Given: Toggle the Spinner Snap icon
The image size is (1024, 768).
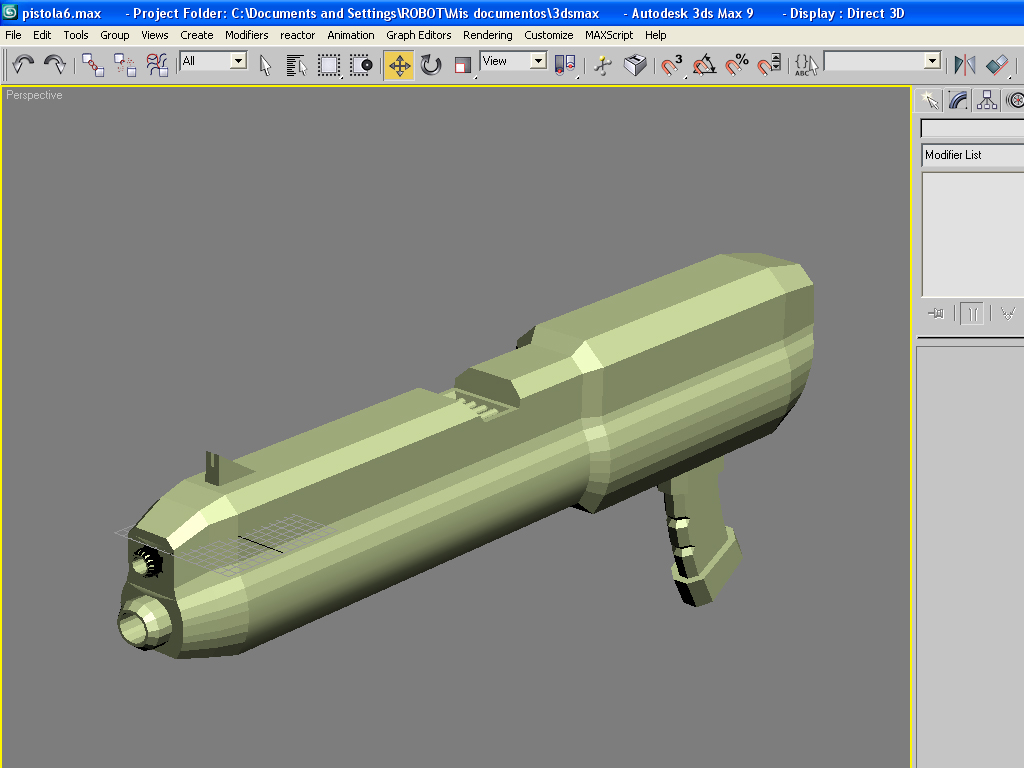Looking at the screenshot, I should 769,65.
